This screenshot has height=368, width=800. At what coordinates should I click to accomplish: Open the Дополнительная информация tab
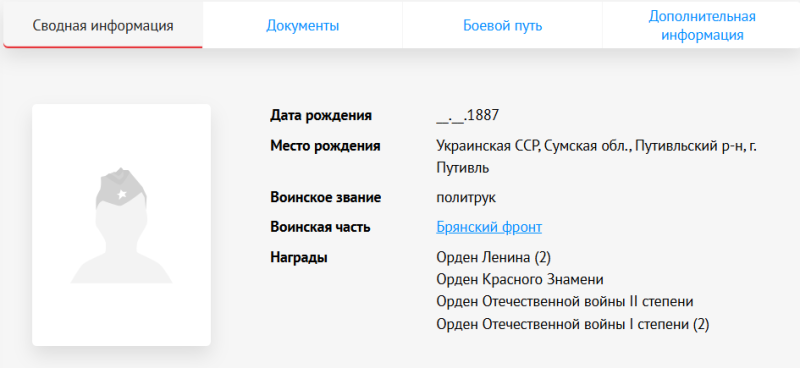[702, 25]
